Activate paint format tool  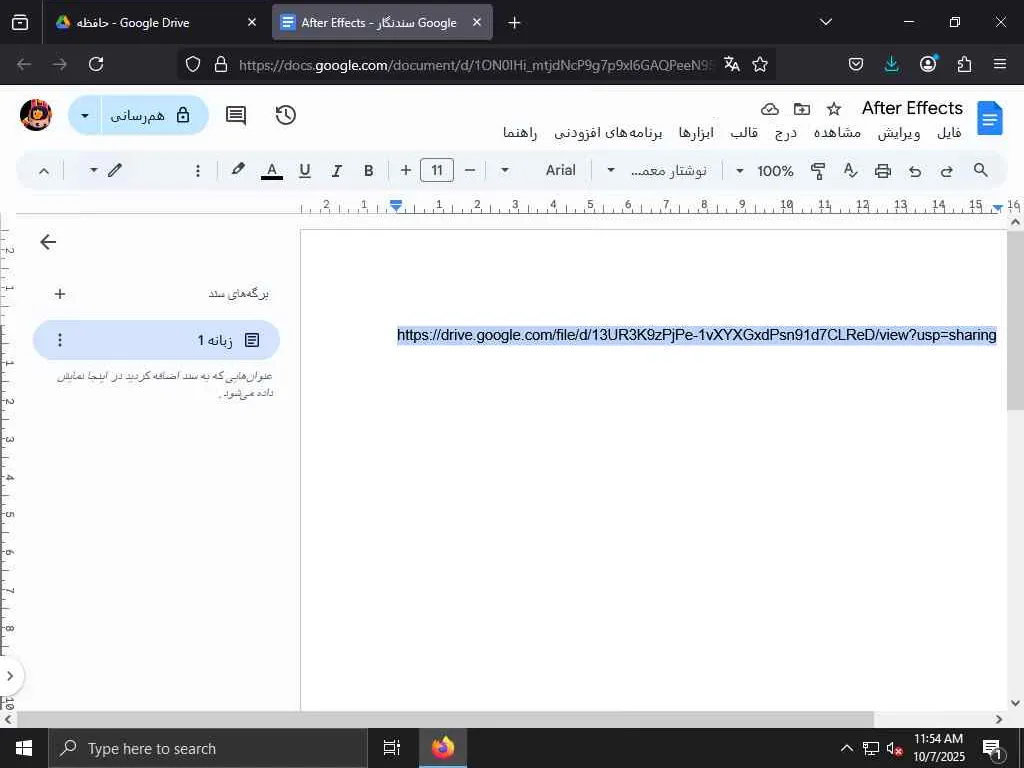coord(818,171)
